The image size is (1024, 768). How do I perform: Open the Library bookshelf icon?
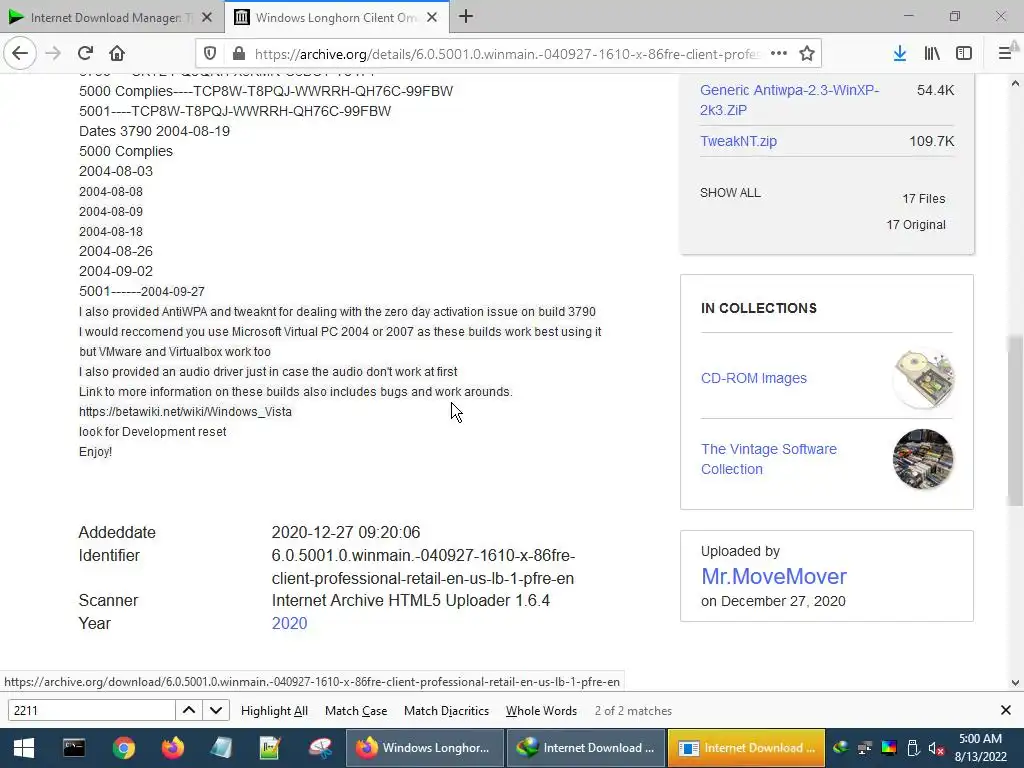(932, 54)
